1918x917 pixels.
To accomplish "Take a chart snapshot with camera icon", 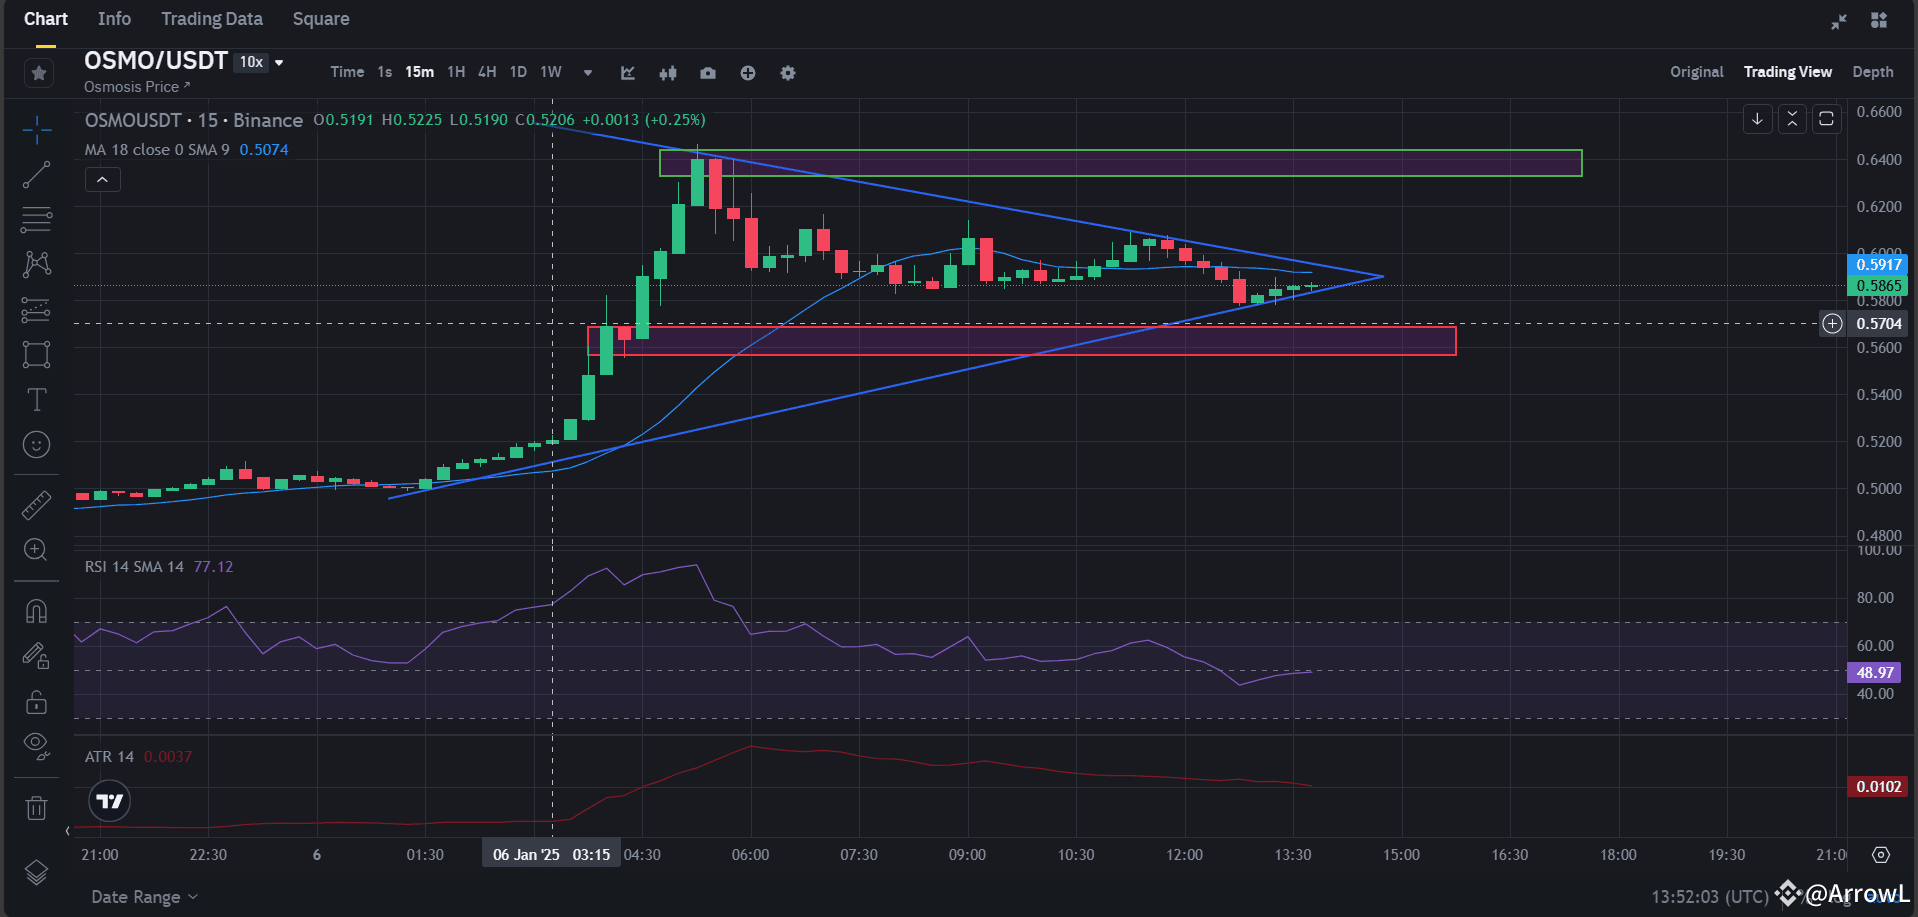I will 708,73.
